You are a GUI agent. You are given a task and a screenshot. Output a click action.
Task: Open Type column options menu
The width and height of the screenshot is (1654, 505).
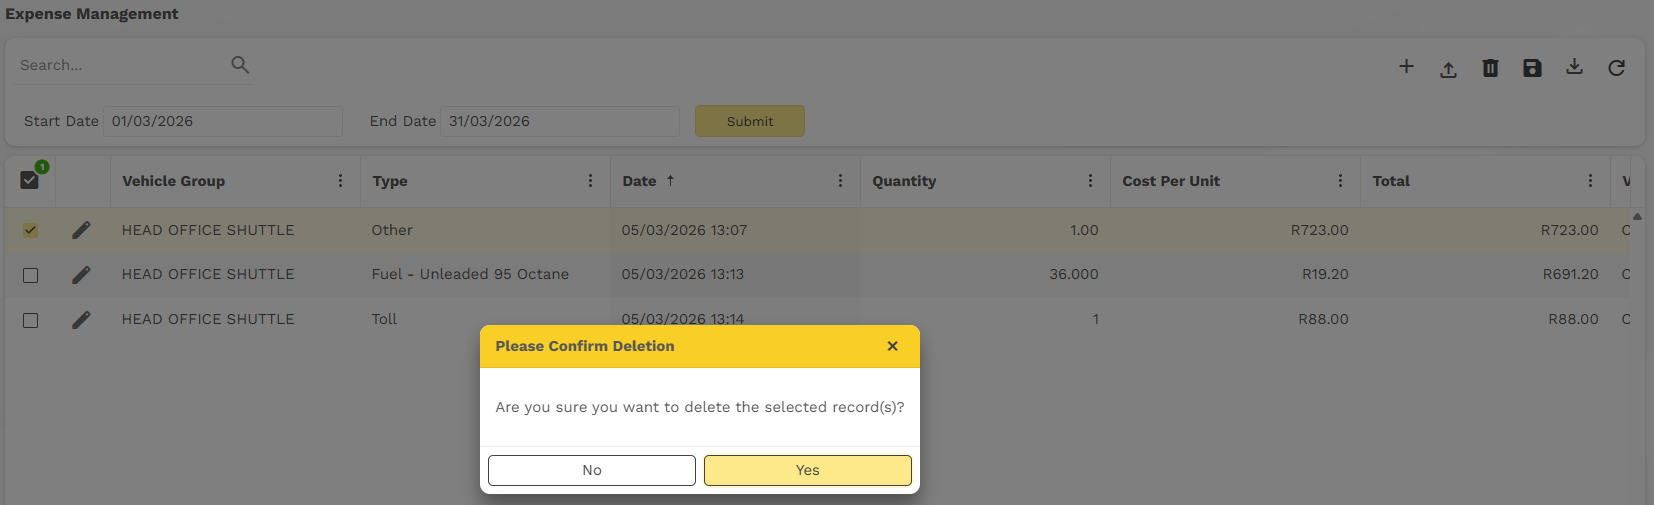pos(590,181)
